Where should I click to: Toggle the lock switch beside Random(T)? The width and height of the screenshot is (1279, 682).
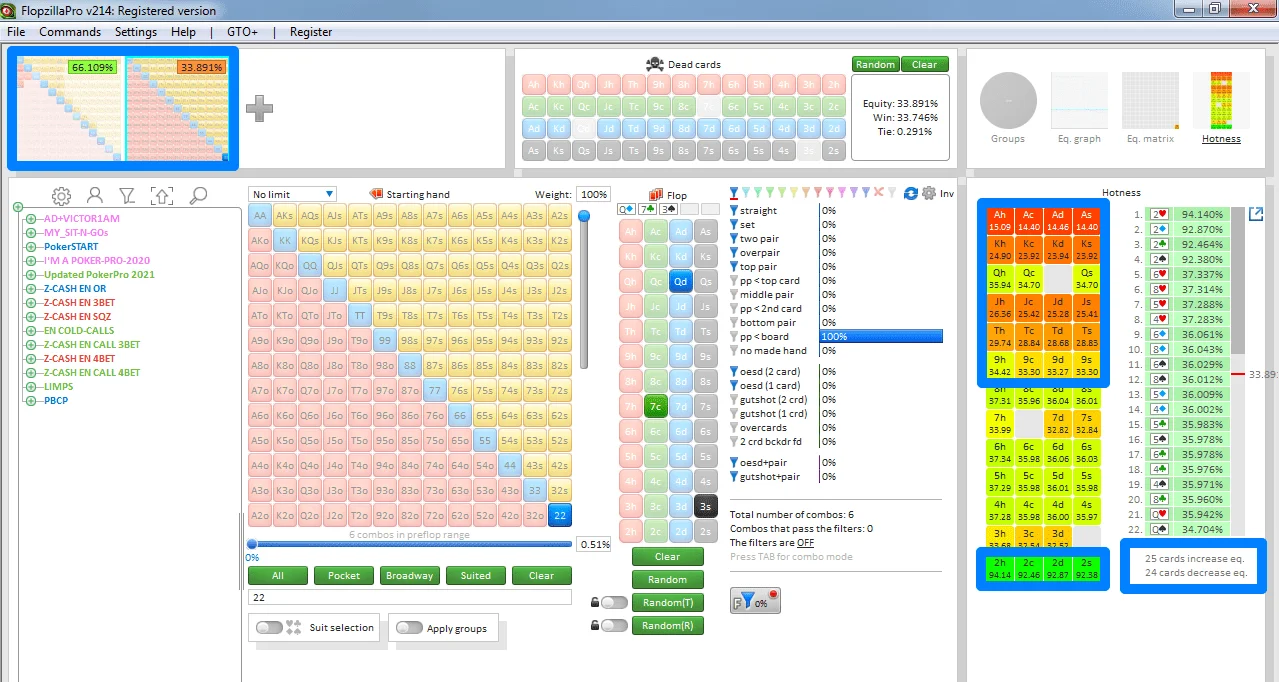614,602
